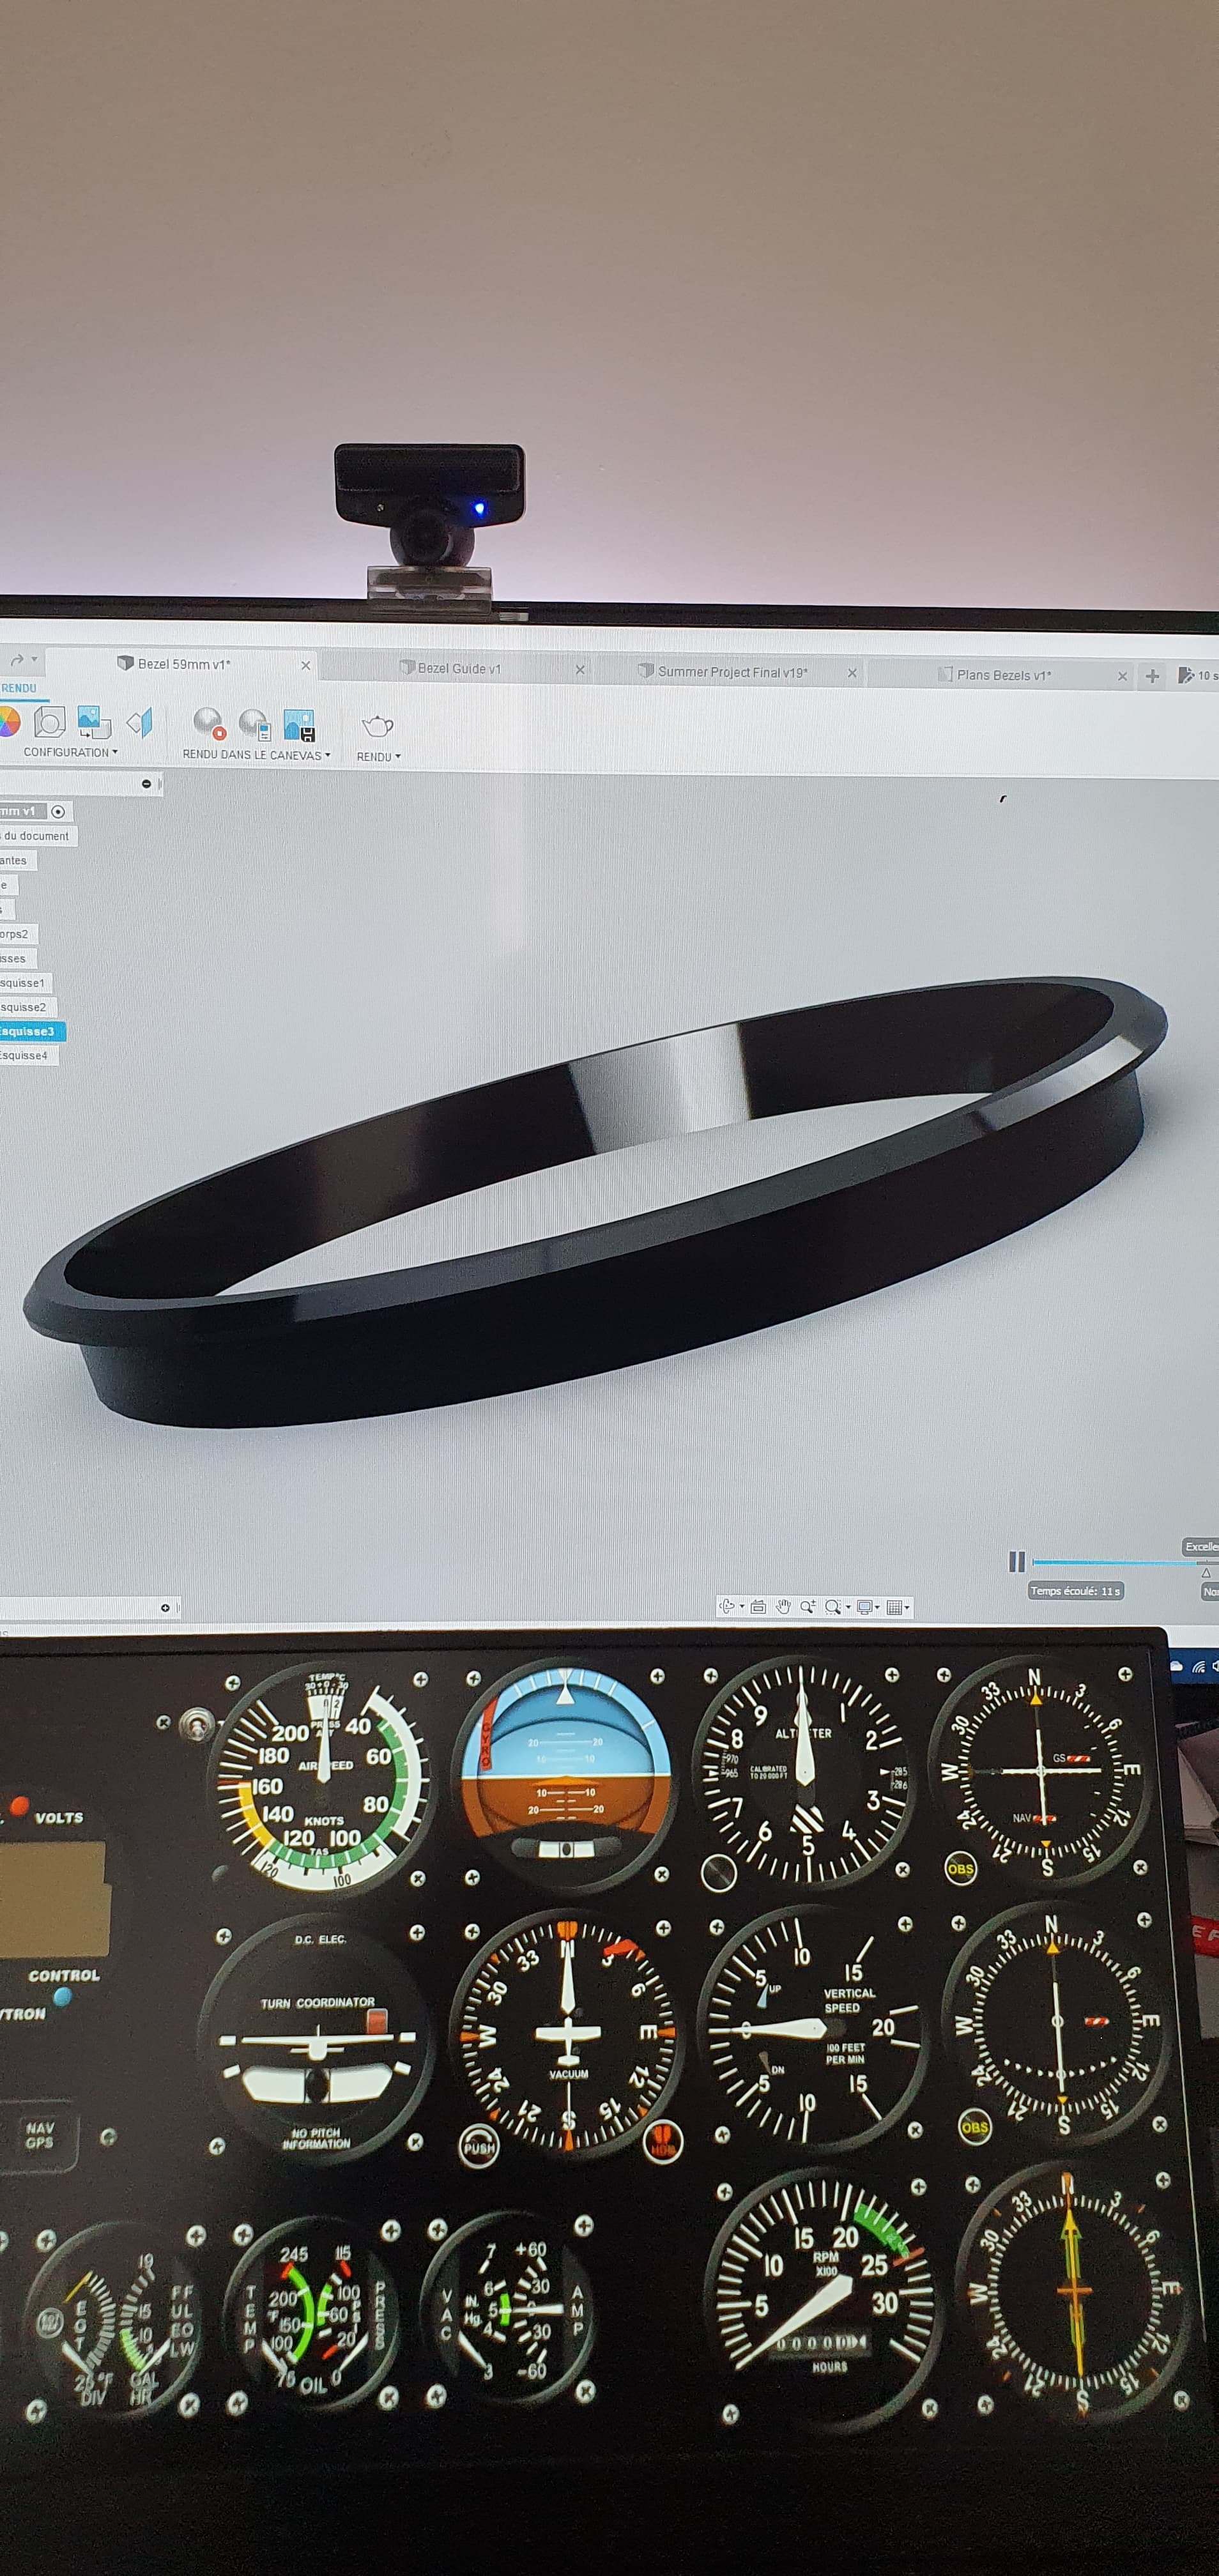1219x2576 pixels.
Task: Toggle the viewport grid layout icon
Action: (895, 1607)
